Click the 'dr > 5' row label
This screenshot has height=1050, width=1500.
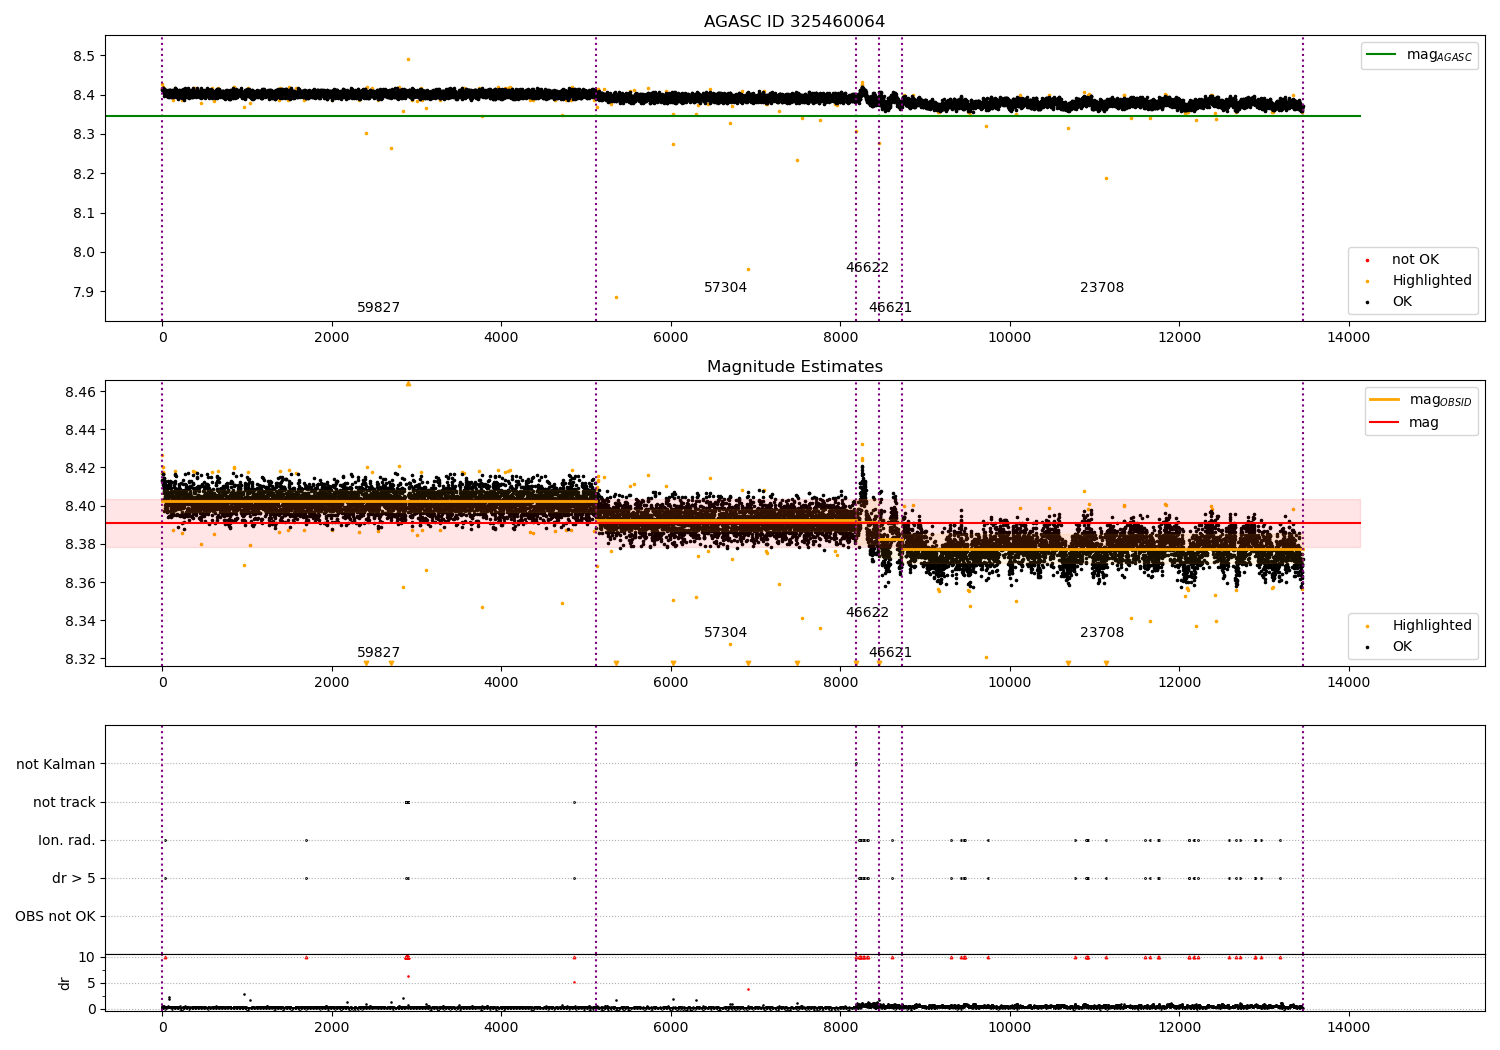coord(74,878)
